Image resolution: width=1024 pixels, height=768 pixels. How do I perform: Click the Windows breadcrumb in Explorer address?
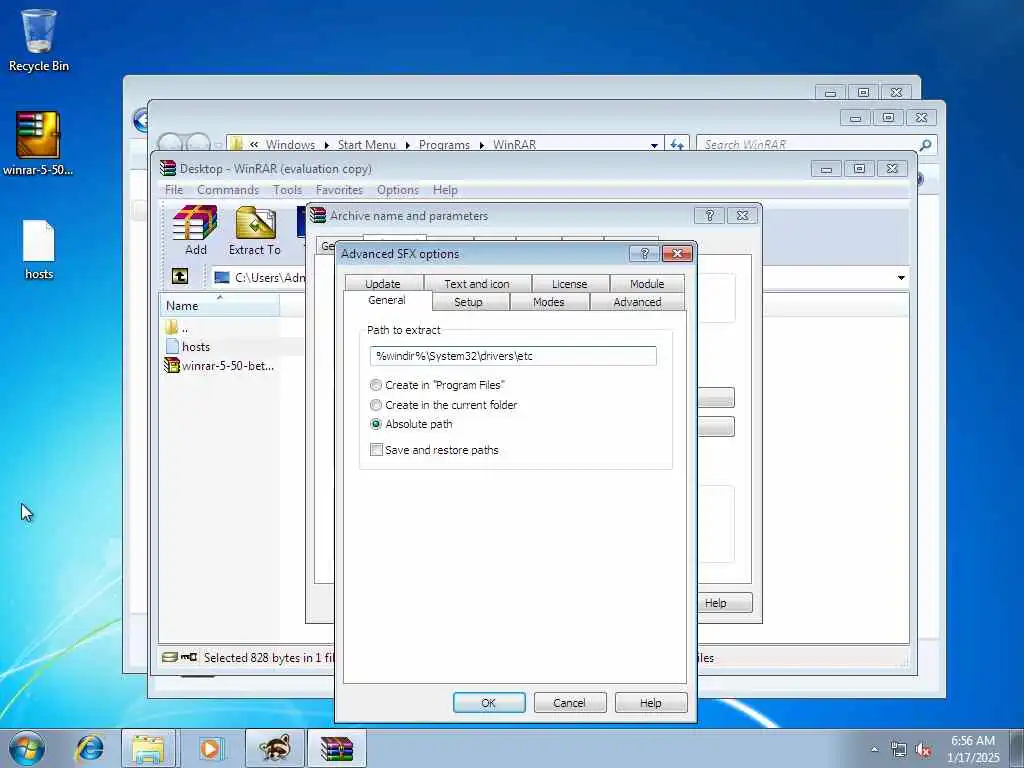pyautogui.click(x=290, y=145)
